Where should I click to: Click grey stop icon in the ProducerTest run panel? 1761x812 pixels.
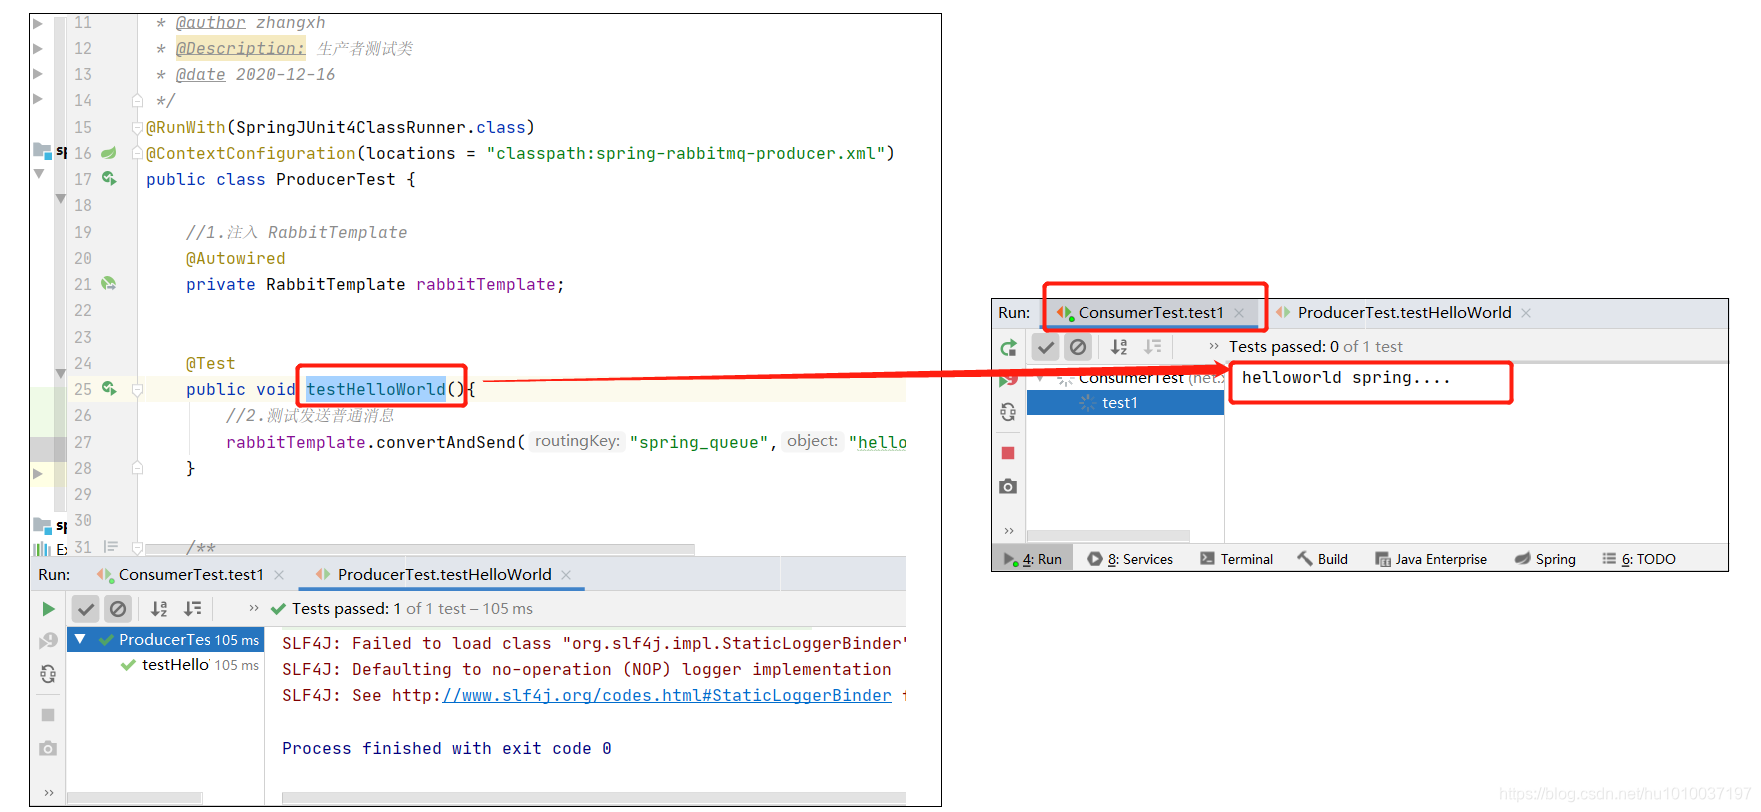click(48, 715)
